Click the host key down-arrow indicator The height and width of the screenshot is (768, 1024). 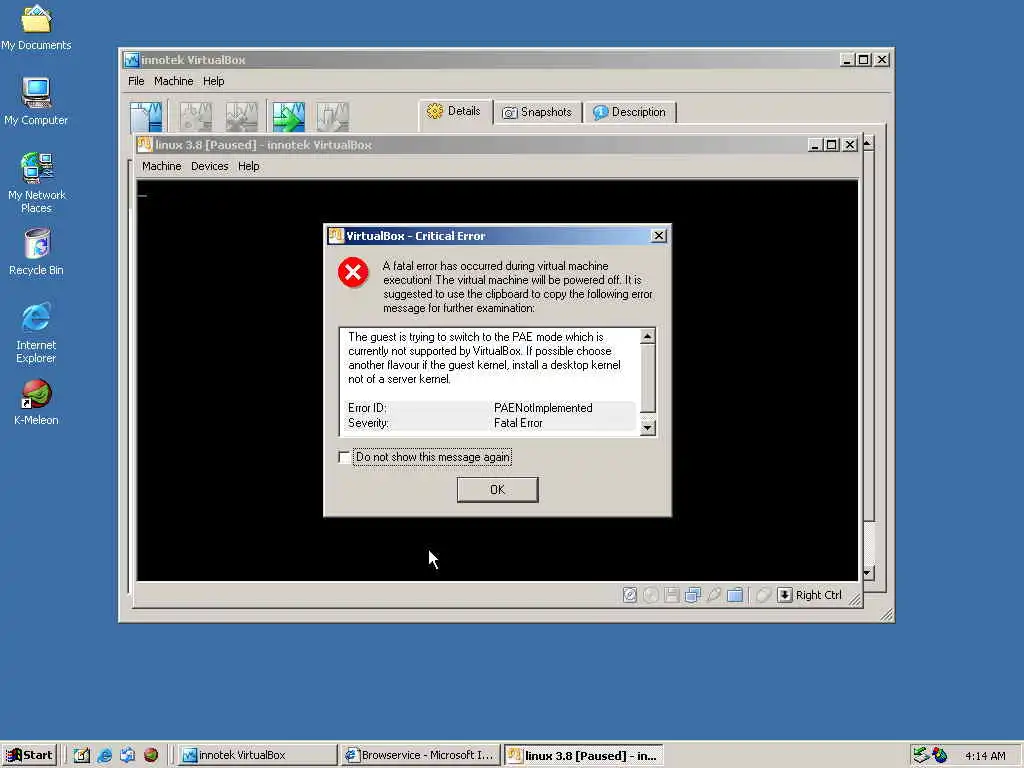(x=784, y=595)
